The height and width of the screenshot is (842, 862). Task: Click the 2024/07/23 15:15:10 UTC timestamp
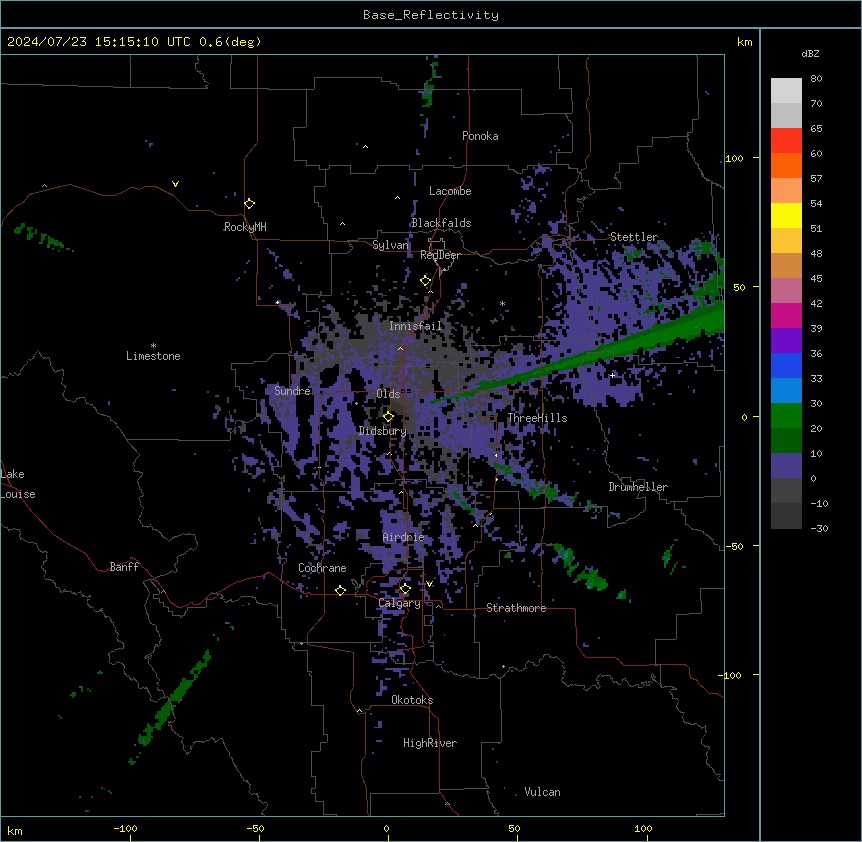tap(134, 42)
